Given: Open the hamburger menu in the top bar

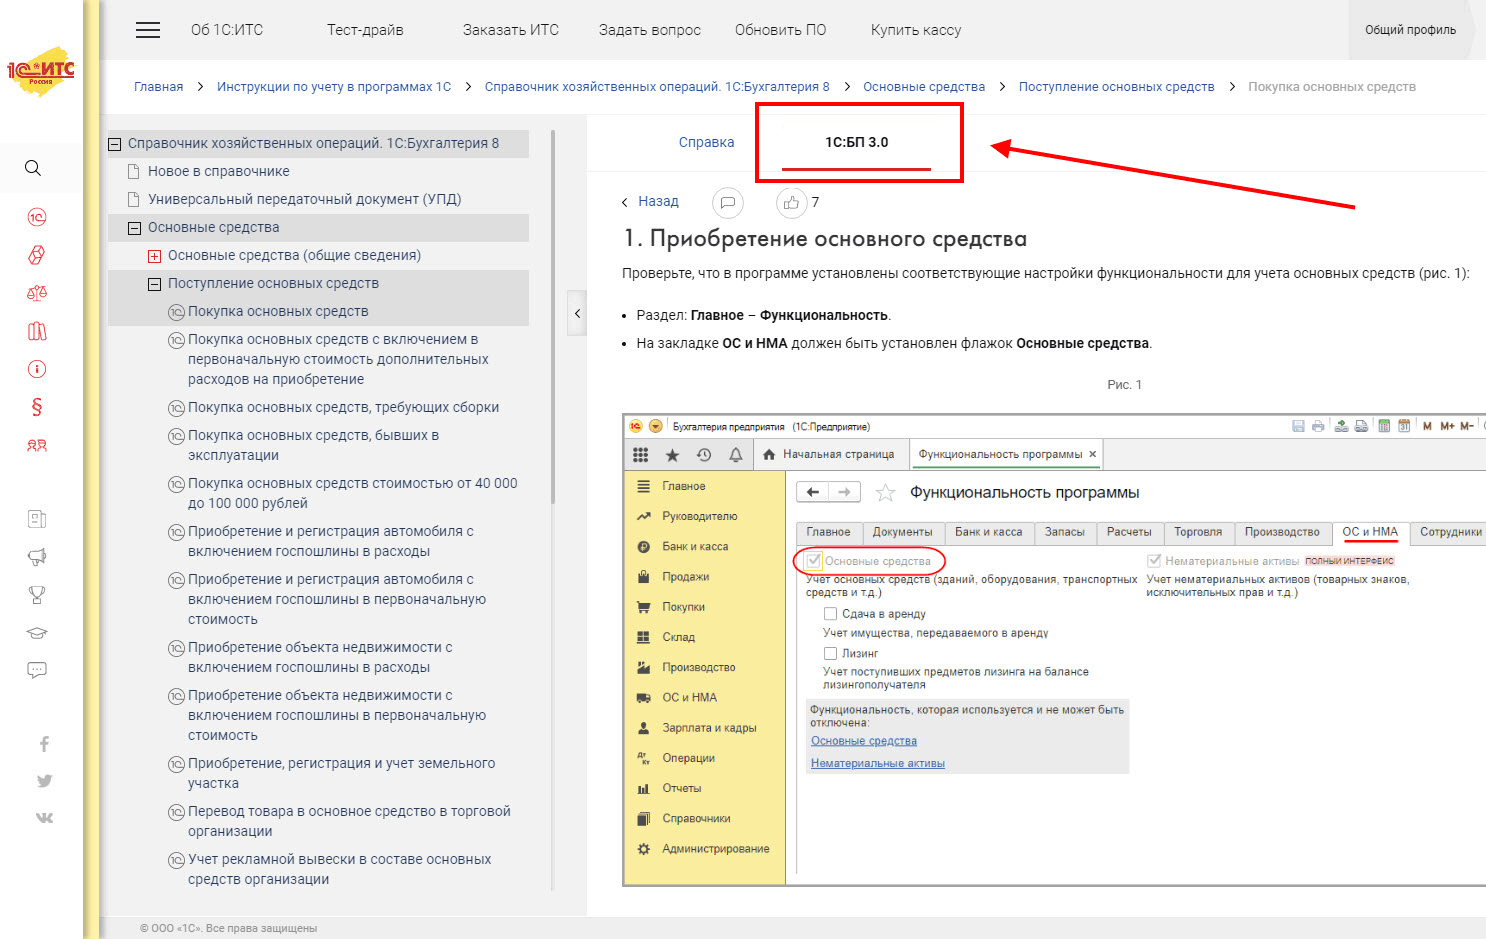Looking at the screenshot, I should click(x=148, y=30).
